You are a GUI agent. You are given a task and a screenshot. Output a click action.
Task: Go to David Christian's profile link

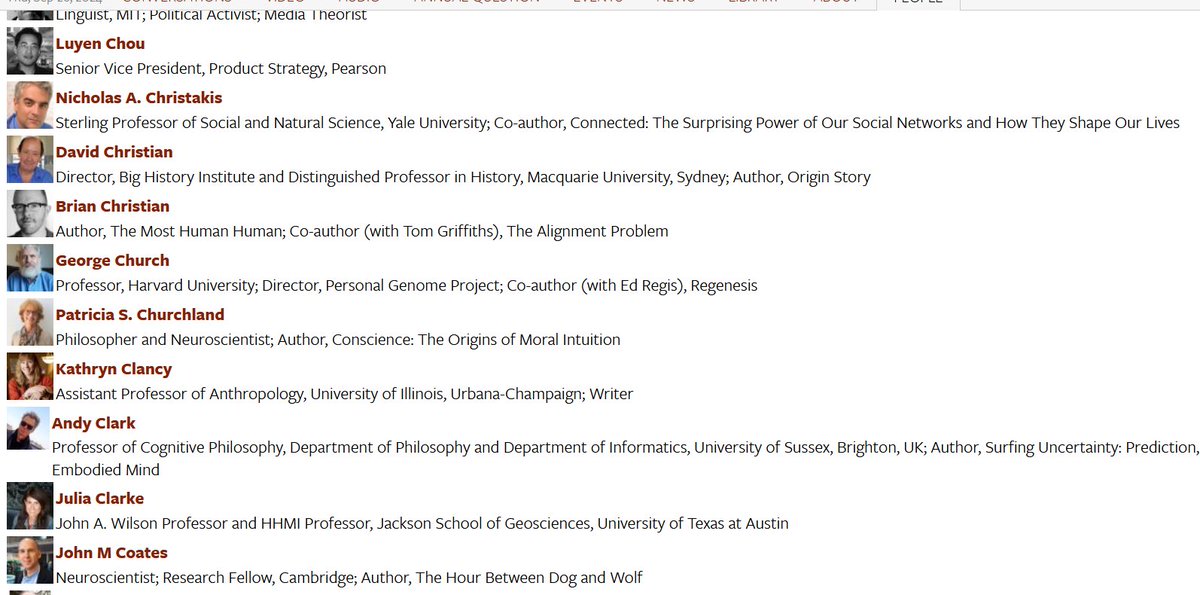[x=114, y=152]
